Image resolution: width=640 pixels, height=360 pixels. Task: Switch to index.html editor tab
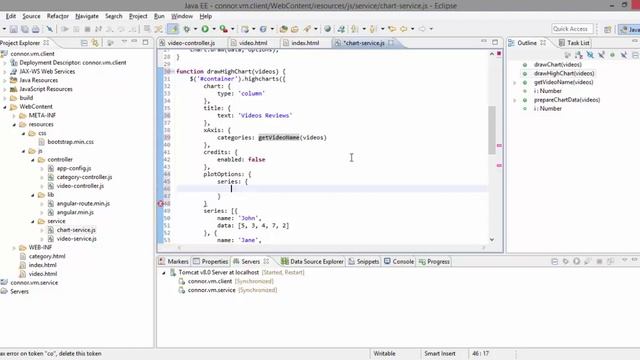coord(305,43)
